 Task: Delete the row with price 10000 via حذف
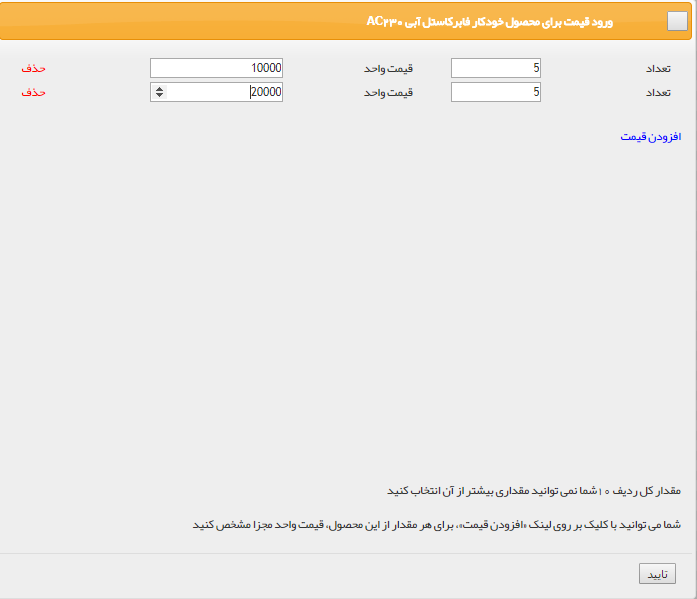pyautogui.click(x=33, y=68)
